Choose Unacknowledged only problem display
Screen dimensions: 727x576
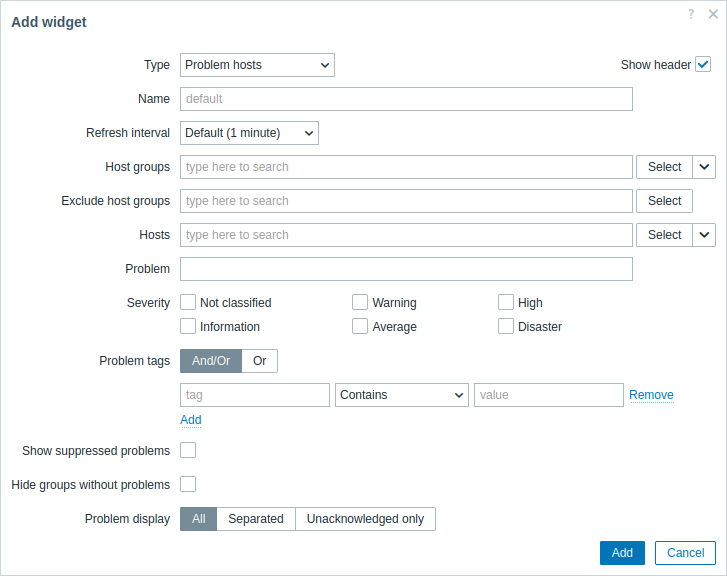pyautogui.click(x=365, y=519)
